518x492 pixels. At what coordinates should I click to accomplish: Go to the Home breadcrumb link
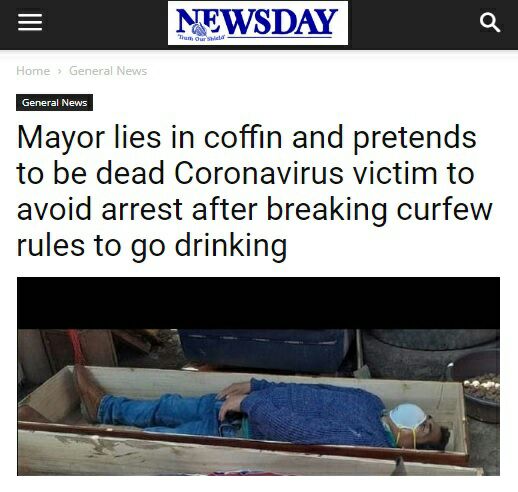[x=33, y=71]
